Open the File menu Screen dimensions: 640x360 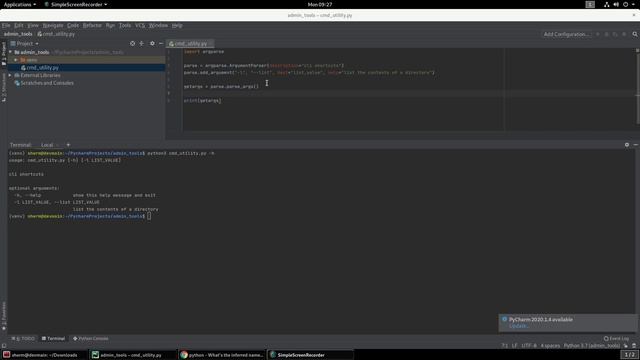[6, 25]
